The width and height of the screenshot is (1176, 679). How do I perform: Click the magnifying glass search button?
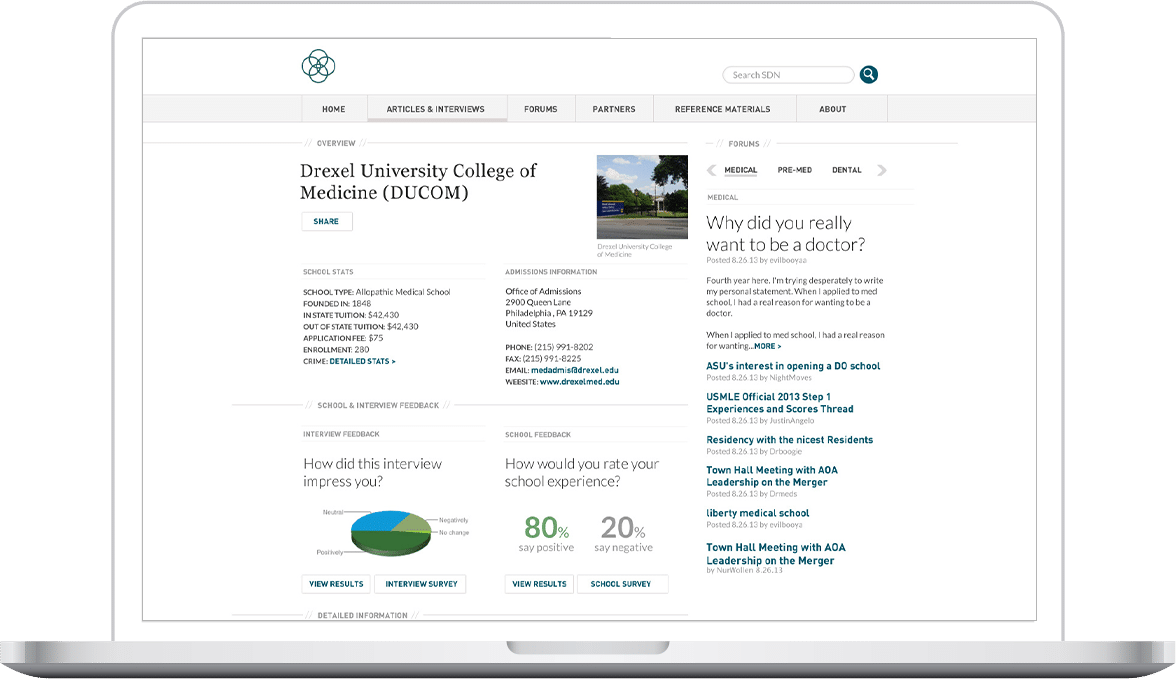pos(868,75)
